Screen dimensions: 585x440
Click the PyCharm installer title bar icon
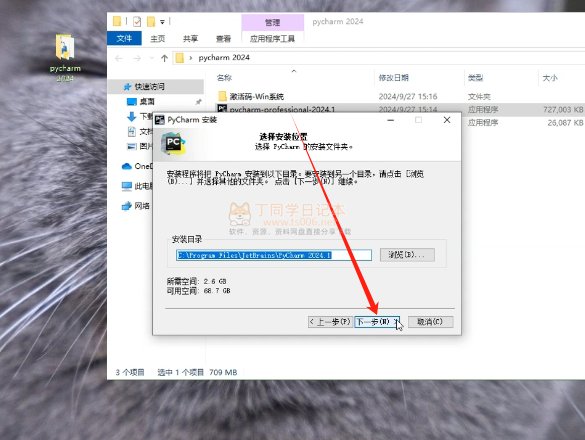(x=160, y=120)
